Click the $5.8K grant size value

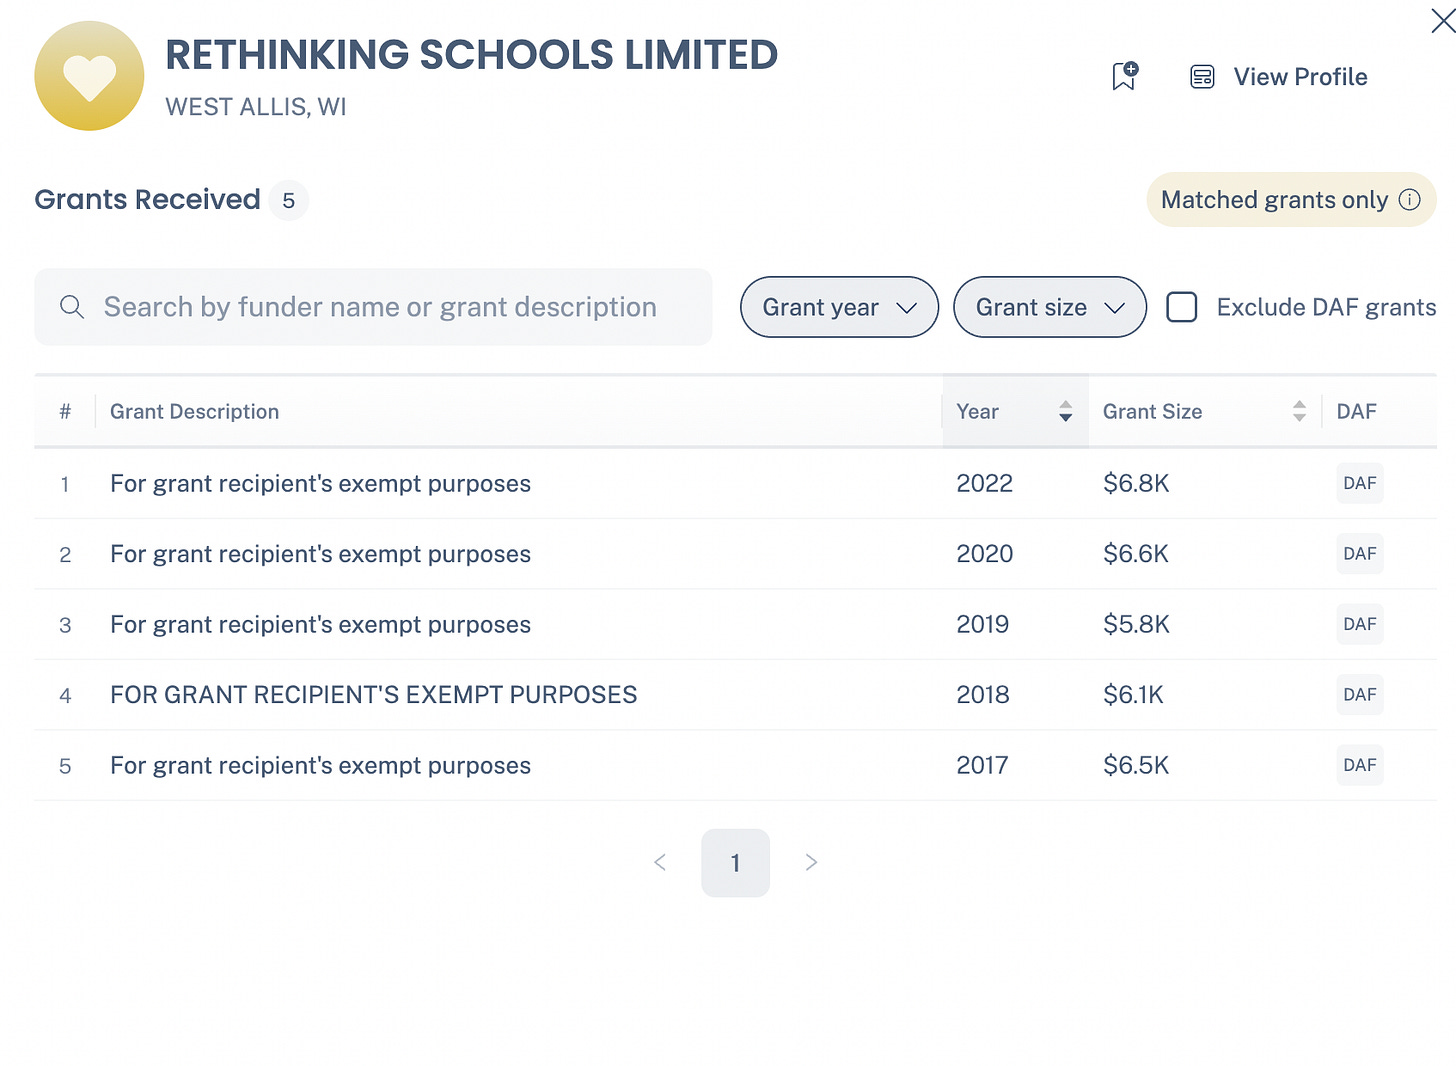1136,625
